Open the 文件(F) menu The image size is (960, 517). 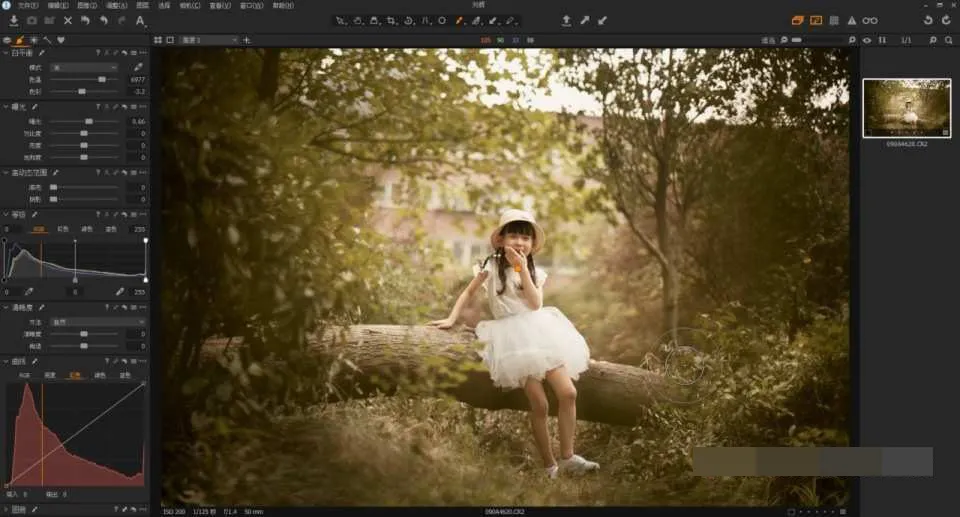pyautogui.click(x=28, y=6)
